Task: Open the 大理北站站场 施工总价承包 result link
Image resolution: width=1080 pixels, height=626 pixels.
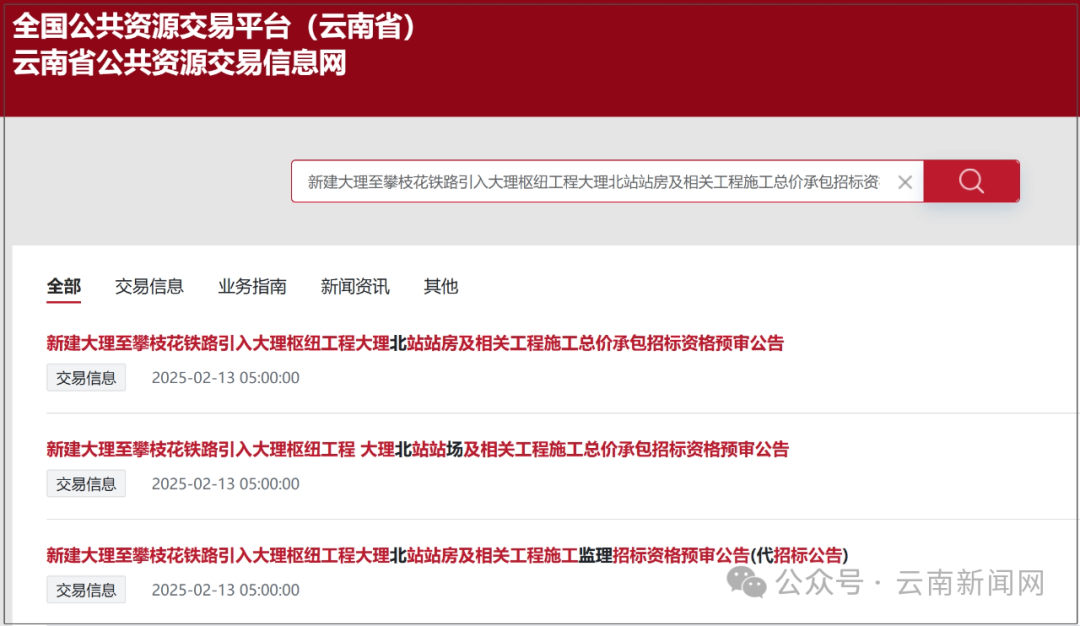Action: point(417,449)
